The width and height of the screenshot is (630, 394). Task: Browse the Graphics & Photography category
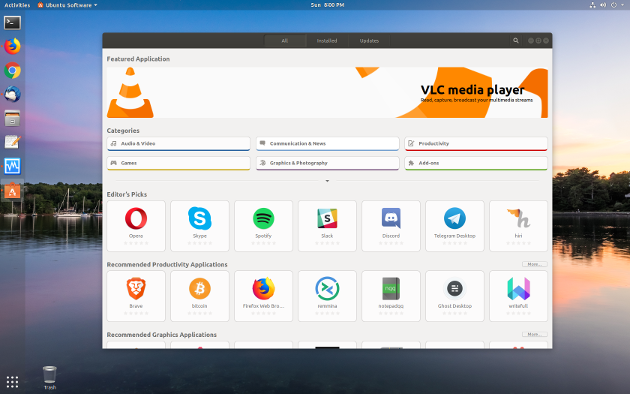tap(327, 163)
